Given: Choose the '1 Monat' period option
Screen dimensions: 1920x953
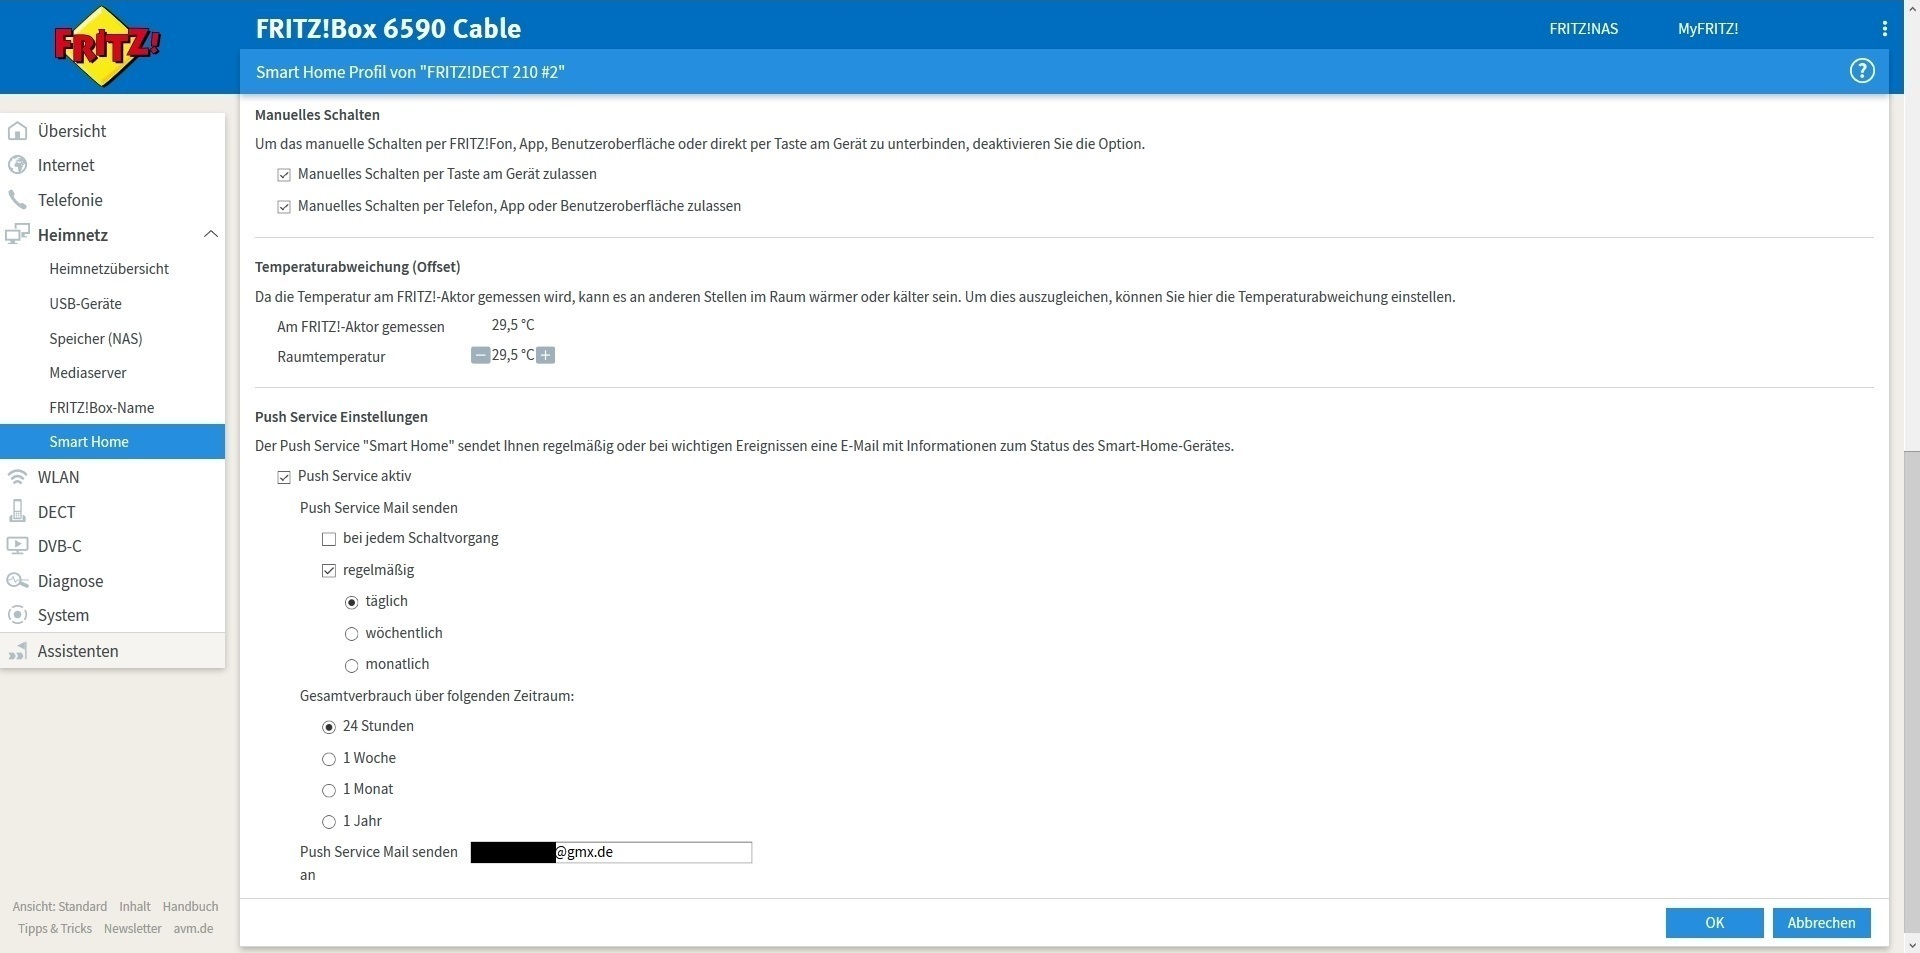Looking at the screenshot, I should coord(329,790).
